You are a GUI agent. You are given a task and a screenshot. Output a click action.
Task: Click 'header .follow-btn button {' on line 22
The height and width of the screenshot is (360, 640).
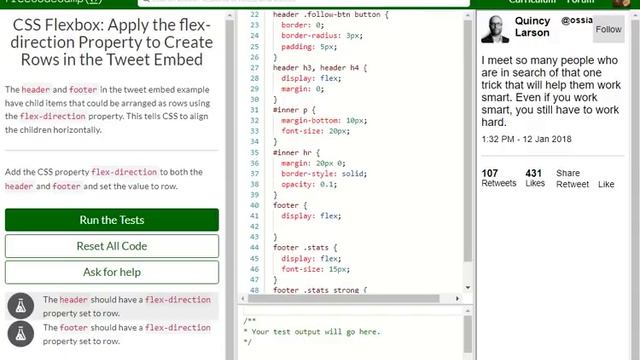click(331, 15)
